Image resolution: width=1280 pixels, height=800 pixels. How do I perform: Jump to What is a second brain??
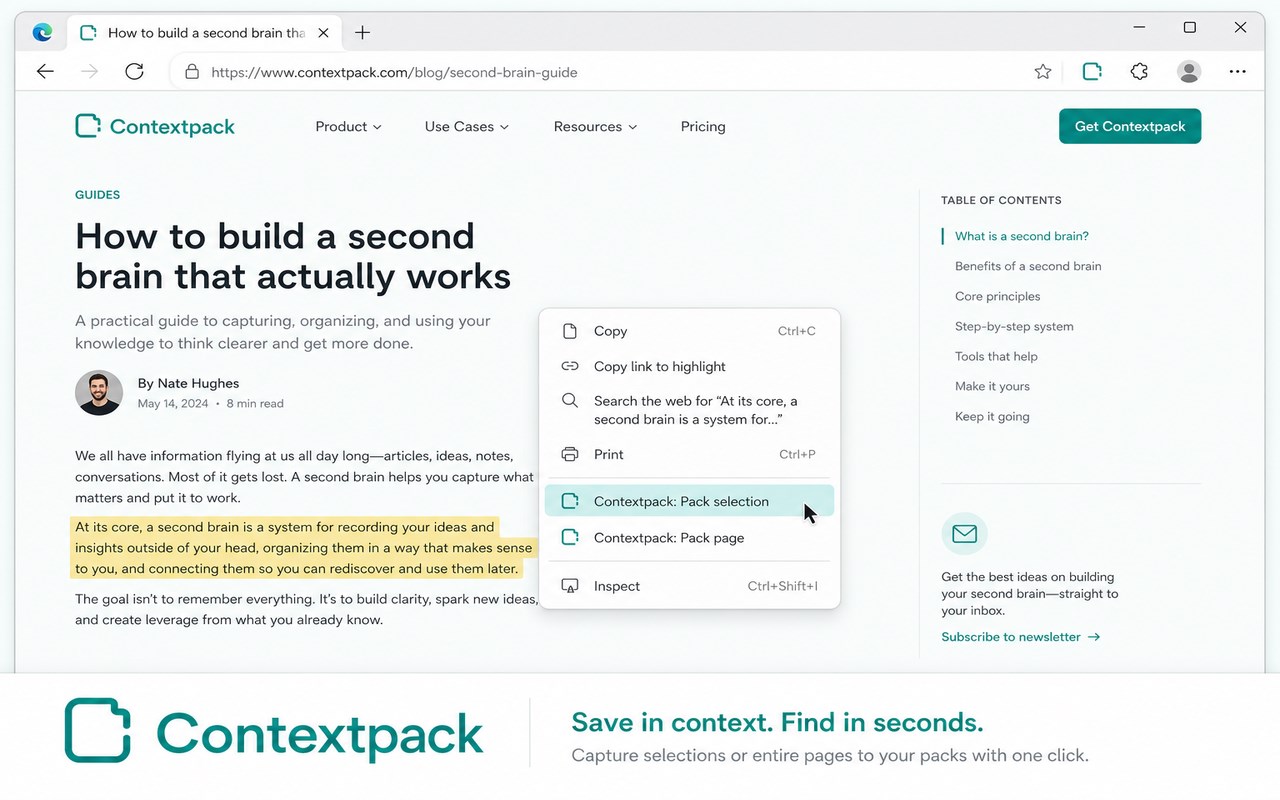[1022, 236]
